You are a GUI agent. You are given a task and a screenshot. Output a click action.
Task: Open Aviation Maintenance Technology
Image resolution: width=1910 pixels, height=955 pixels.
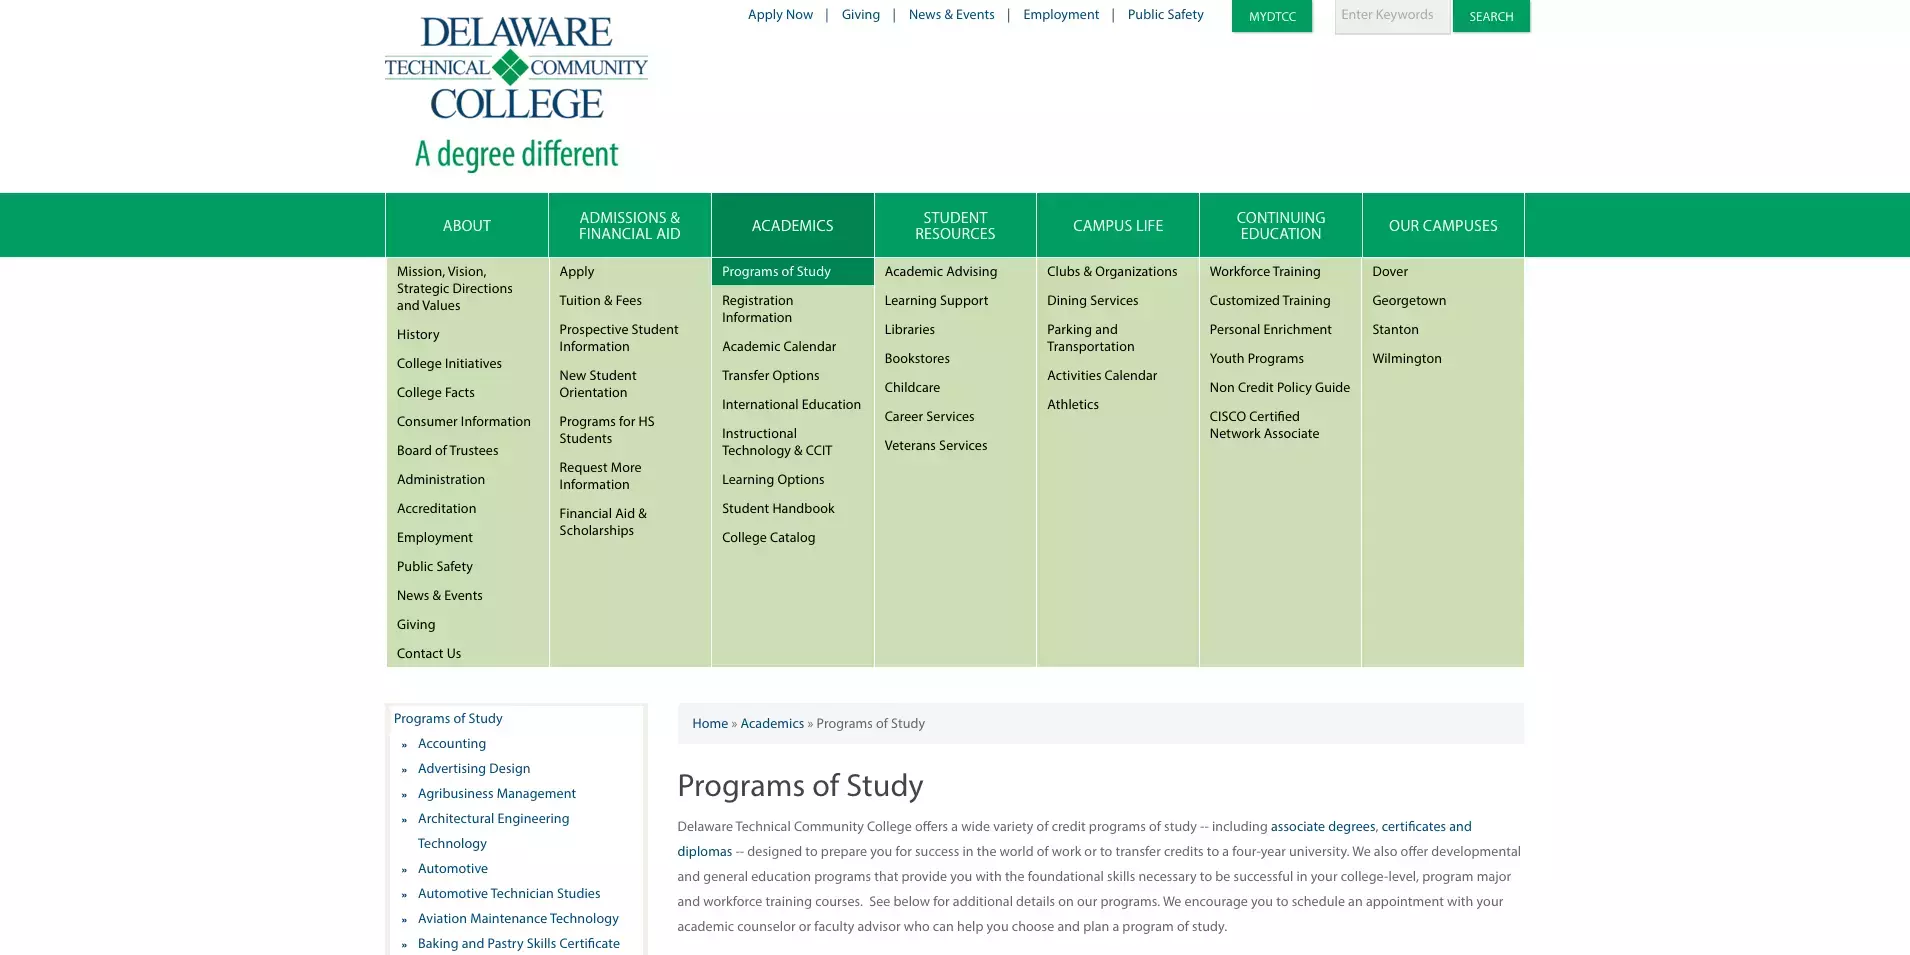tap(518, 918)
